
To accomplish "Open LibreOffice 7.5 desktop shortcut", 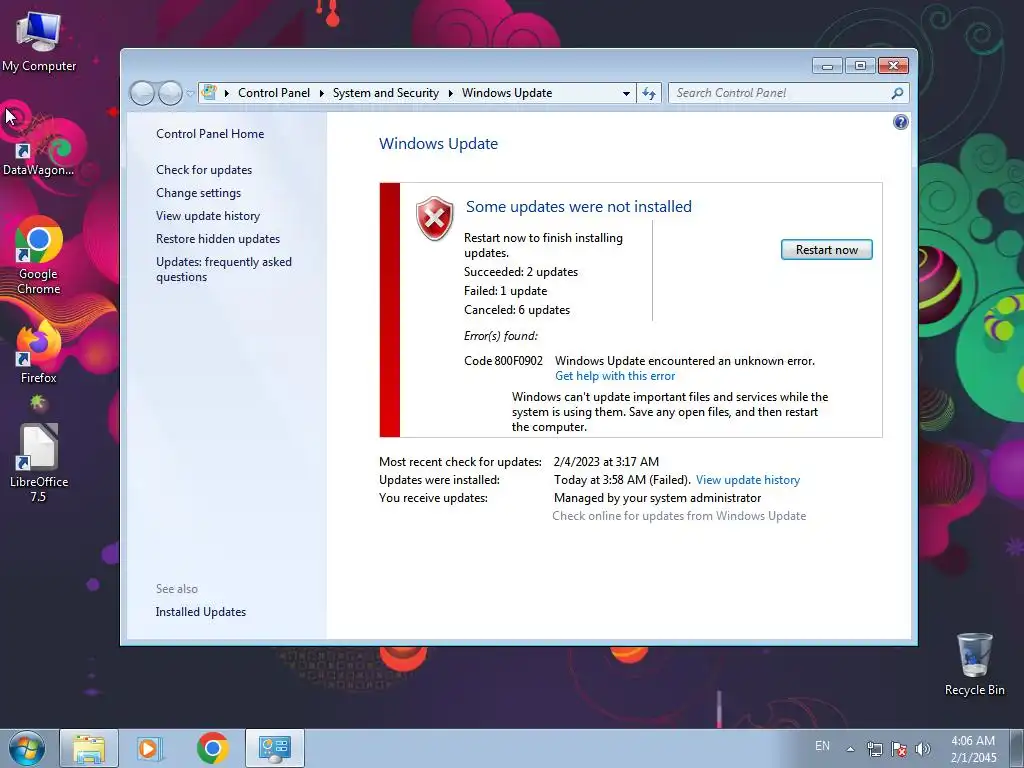I will (39, 462).
